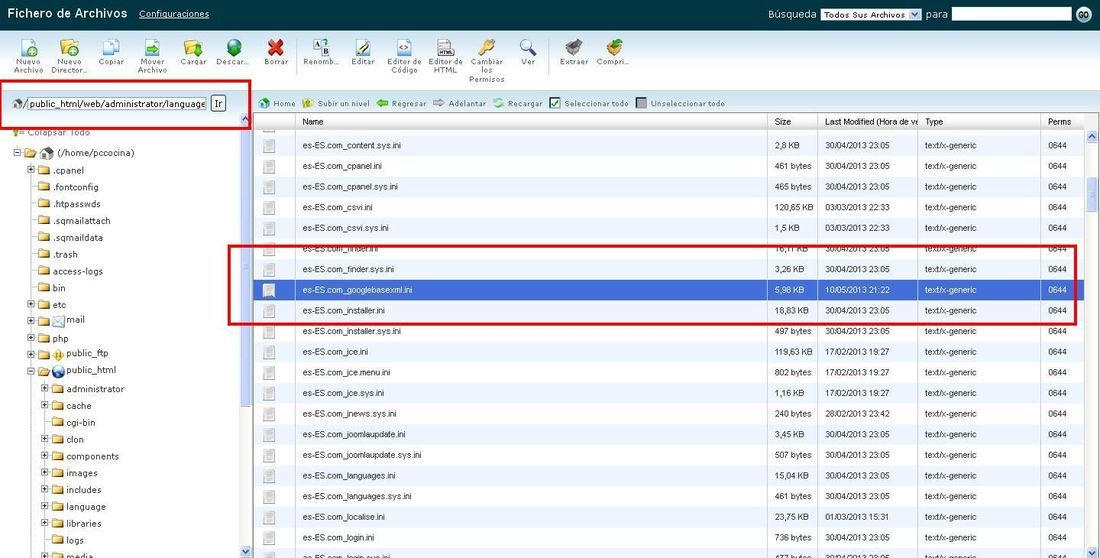1100x558 pixels.
Task: Select the libraries folder in tree
Action: pyautogui.click(x=83, y=524)
